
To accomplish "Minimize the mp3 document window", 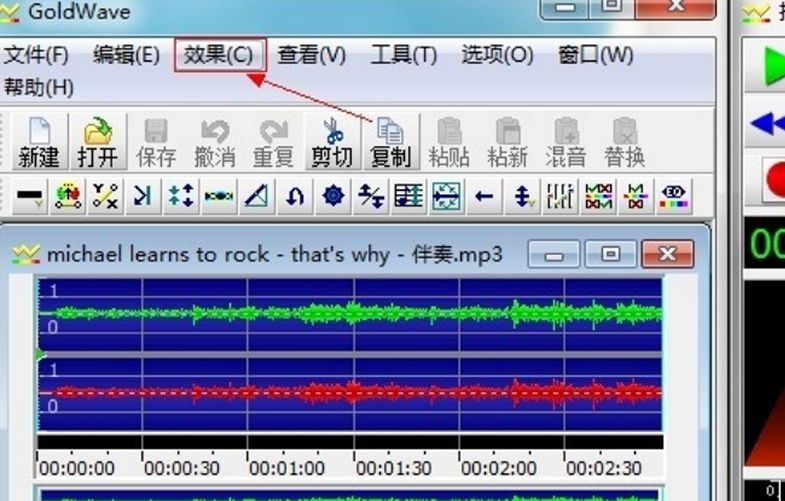I will (x=554, y=255).
